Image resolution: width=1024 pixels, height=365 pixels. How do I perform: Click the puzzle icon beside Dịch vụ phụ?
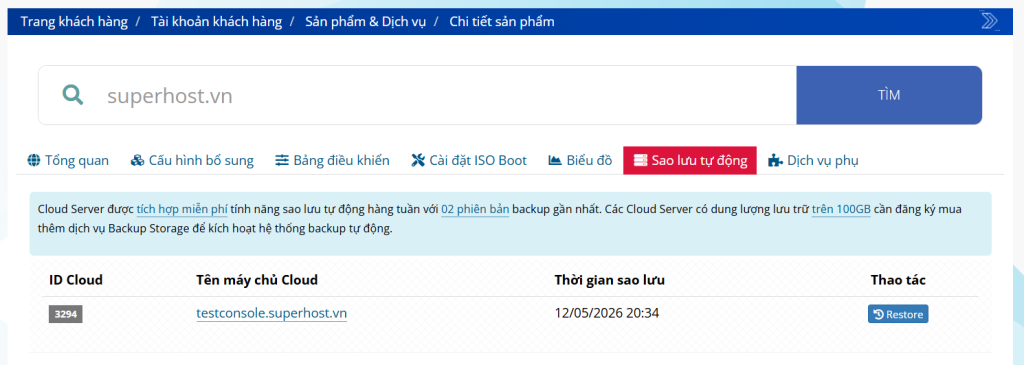[775, 160]
